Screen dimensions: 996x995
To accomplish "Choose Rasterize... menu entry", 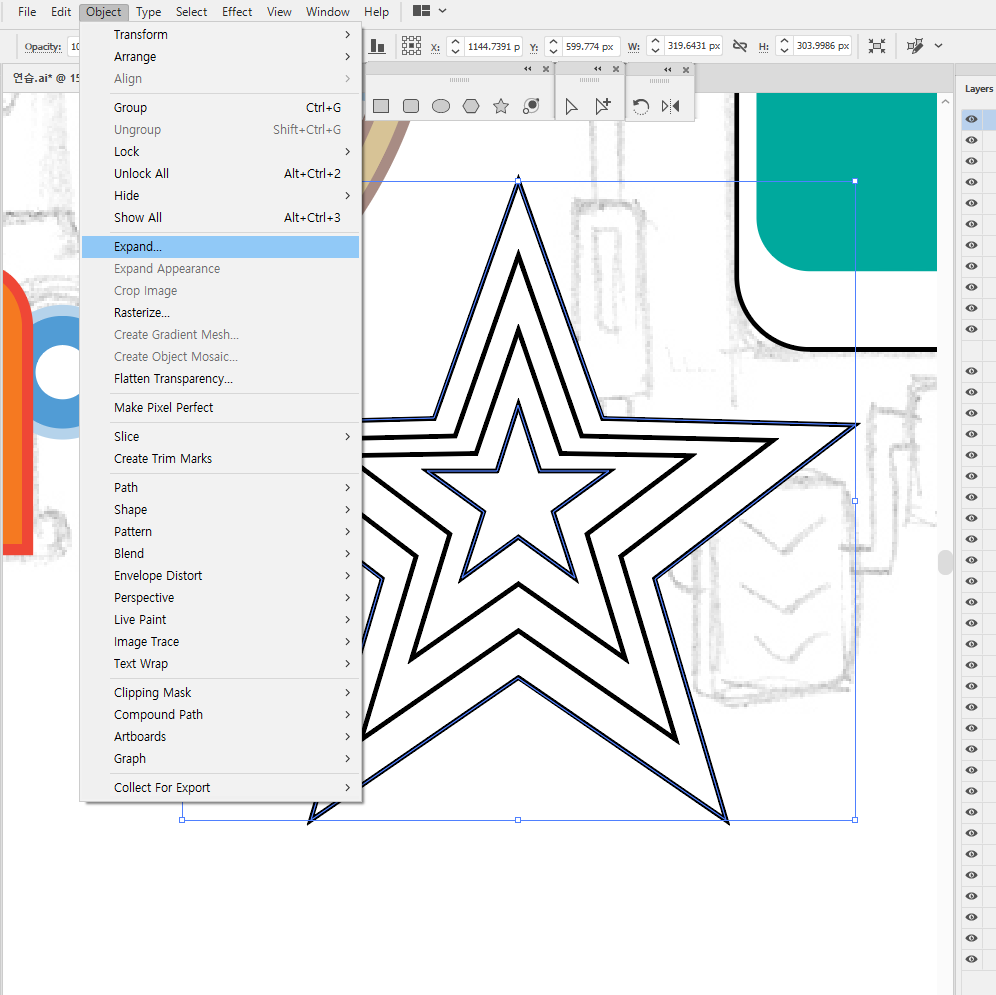I will [220, 313].
